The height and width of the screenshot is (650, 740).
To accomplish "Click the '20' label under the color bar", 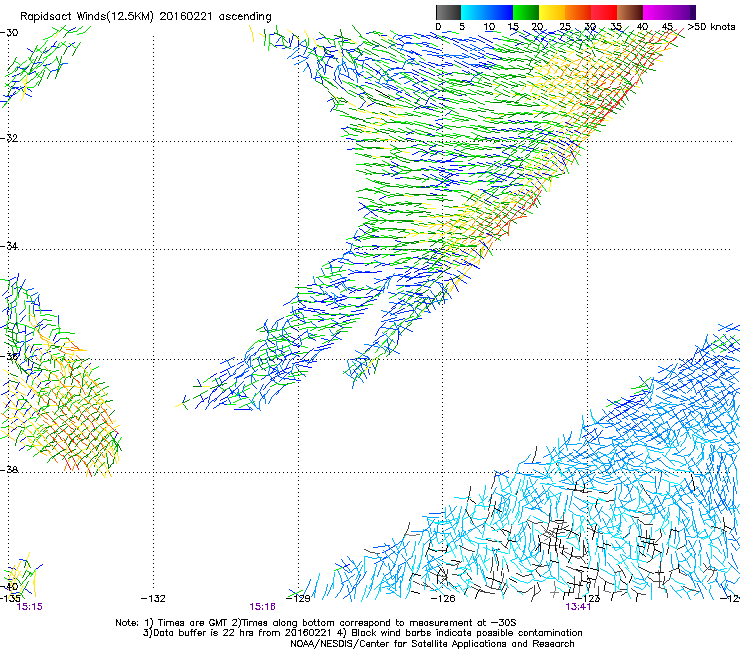I will pos(537,27).
